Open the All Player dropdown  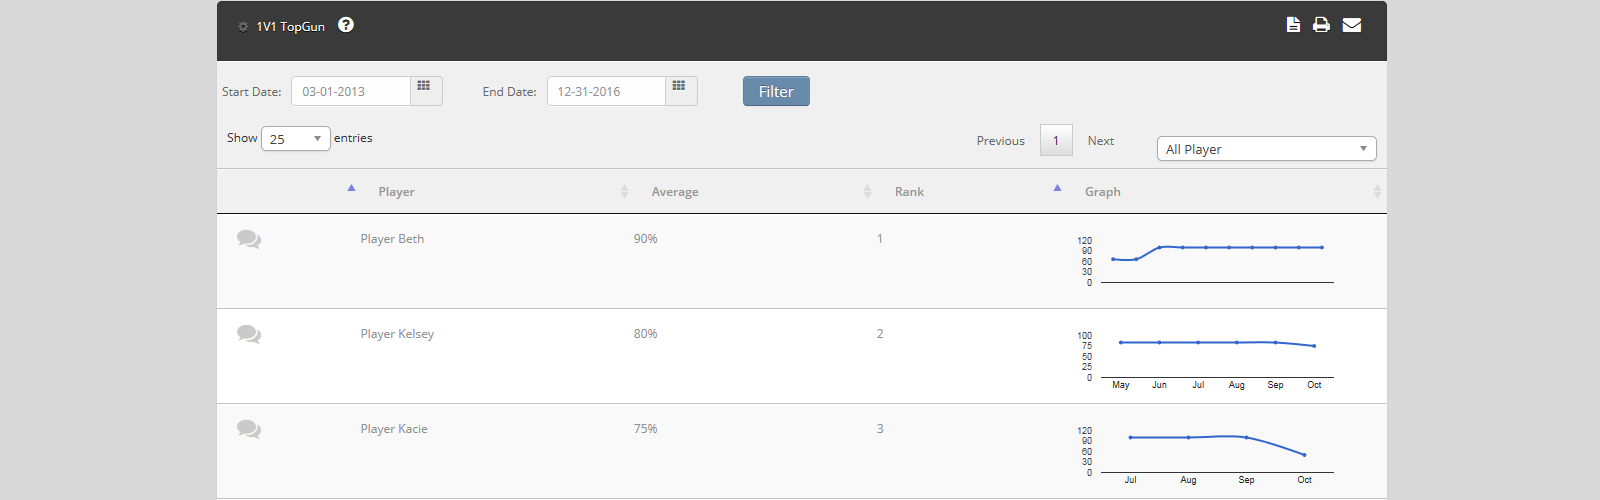[x=1266, y=149]
